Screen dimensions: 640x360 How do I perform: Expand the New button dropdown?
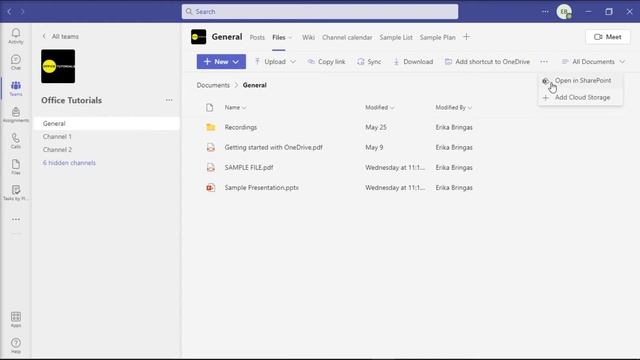[x=236, y=62]
